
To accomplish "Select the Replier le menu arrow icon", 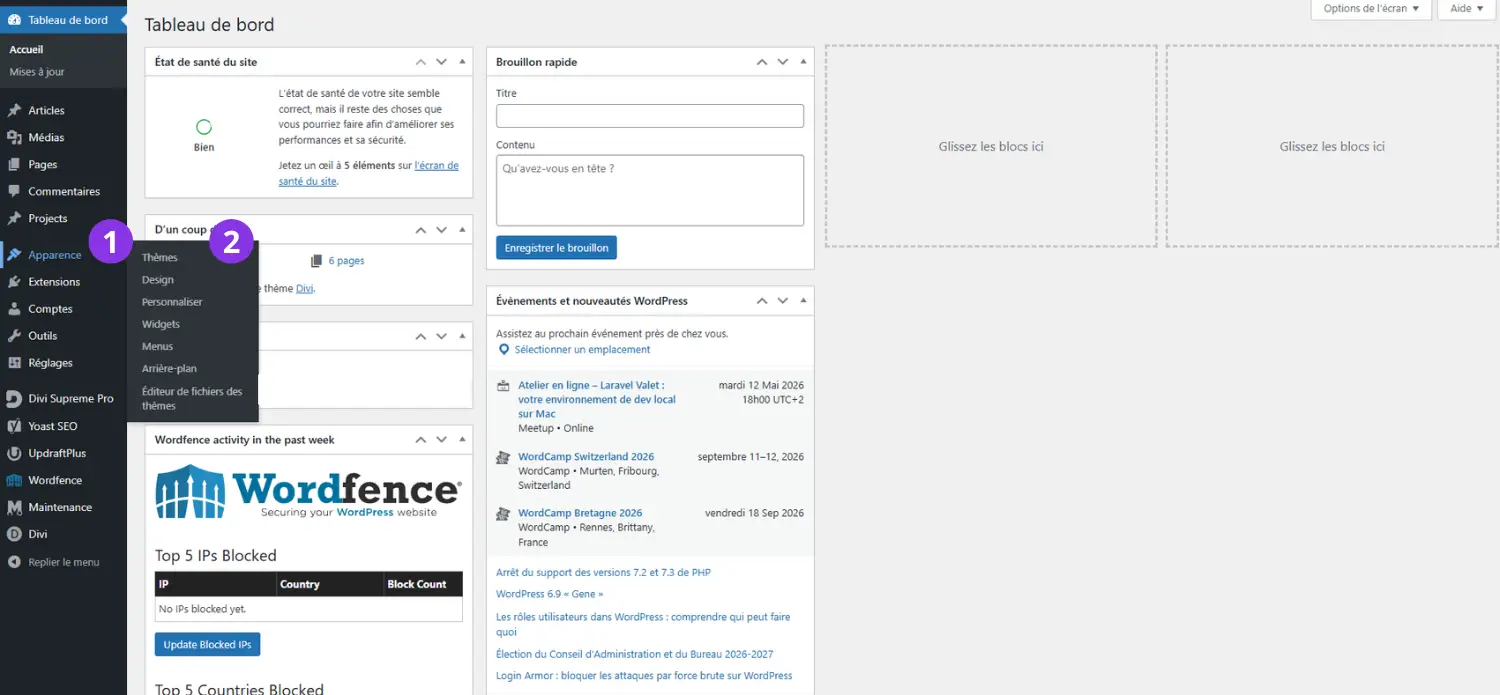I will pyautogui.click(x=14, y=562).
